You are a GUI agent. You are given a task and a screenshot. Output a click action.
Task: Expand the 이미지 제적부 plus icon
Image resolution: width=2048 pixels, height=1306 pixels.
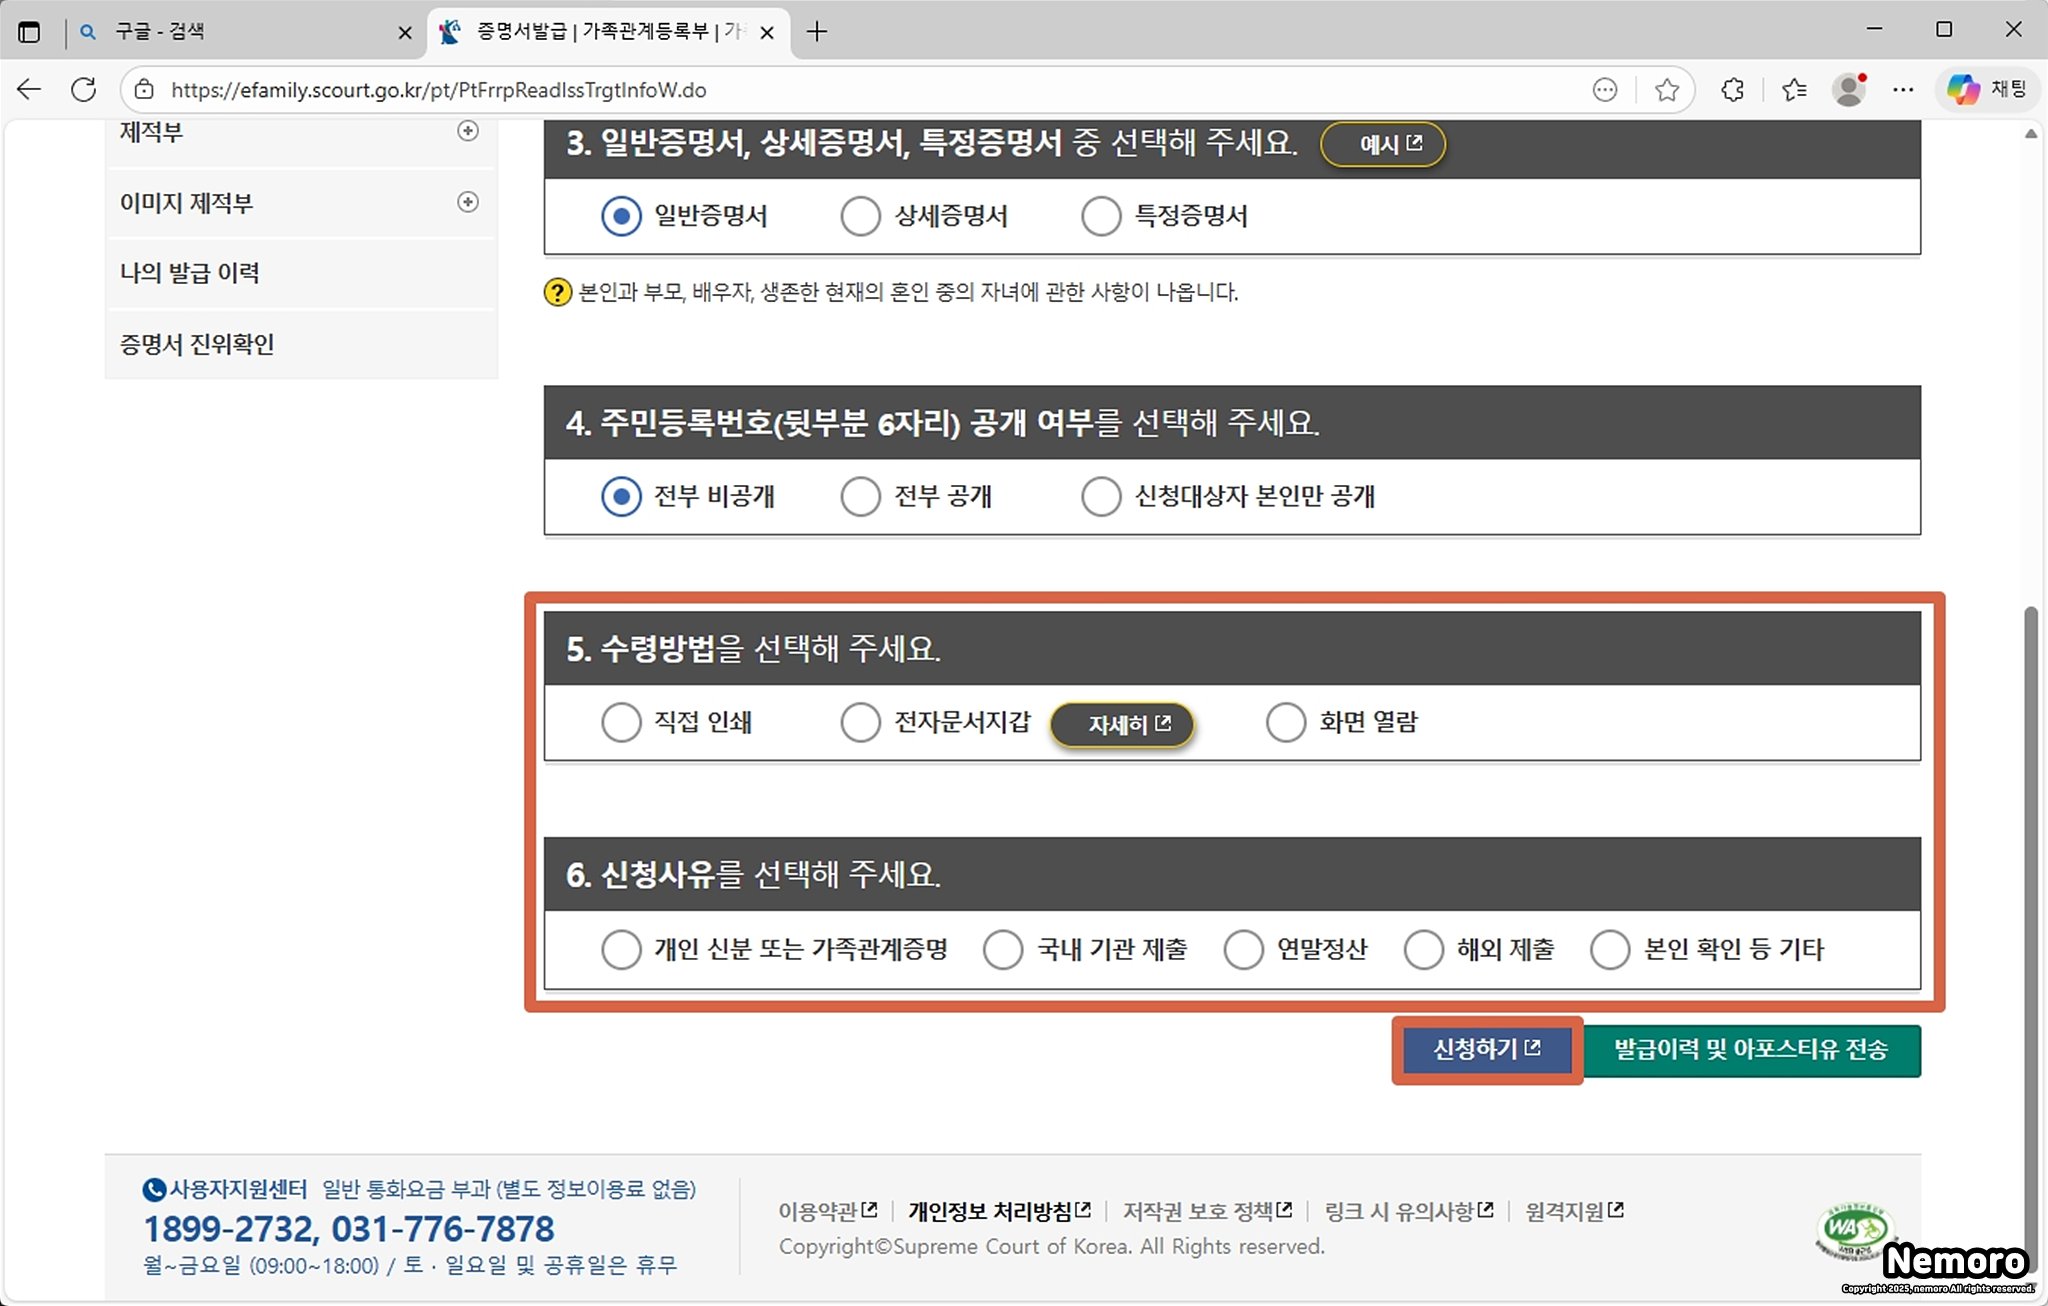(467, 202)
